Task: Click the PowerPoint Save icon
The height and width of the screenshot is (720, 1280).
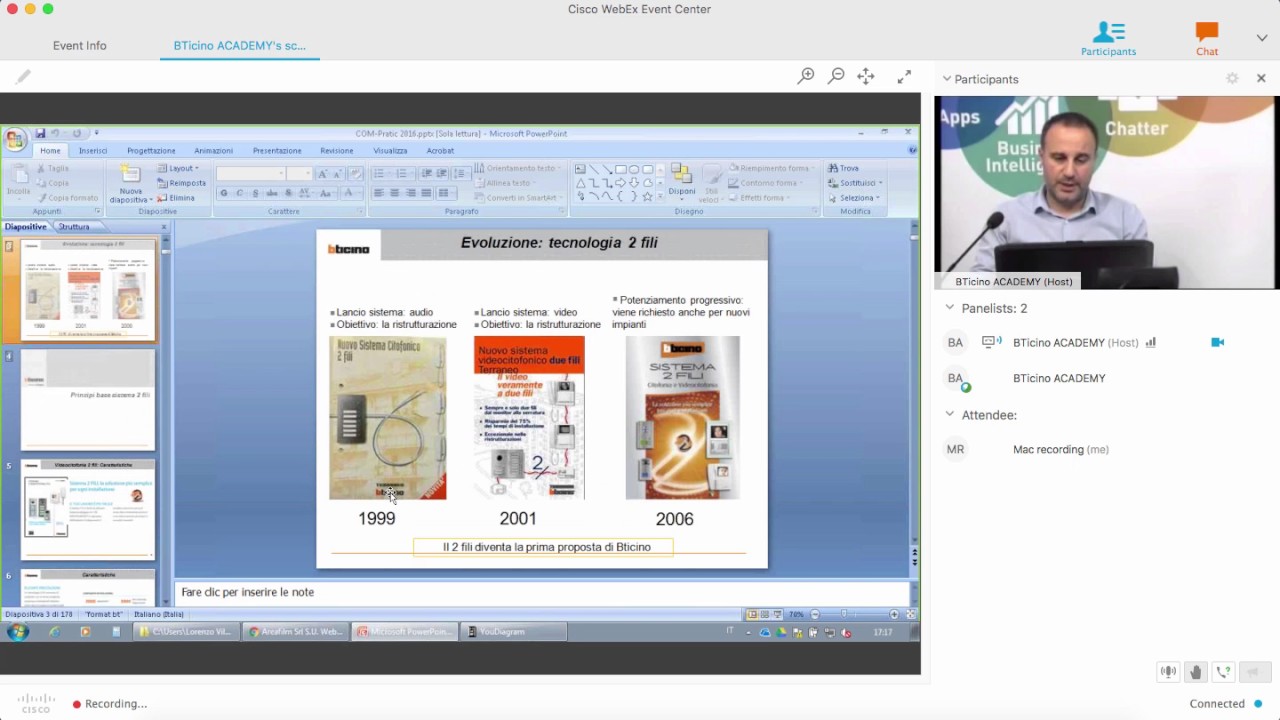Action: [x=40, y=133]
